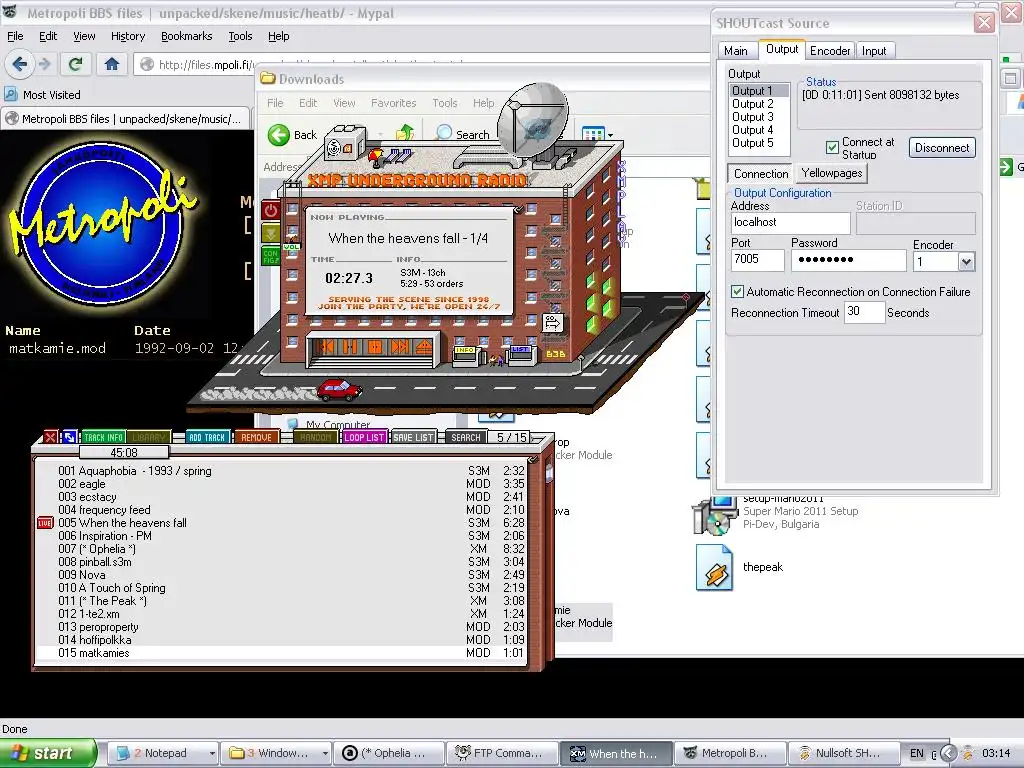The width and height of the screenshot is (1024, 768).
Task: Click the Disconnect button
Action: (x=942, y=148)
